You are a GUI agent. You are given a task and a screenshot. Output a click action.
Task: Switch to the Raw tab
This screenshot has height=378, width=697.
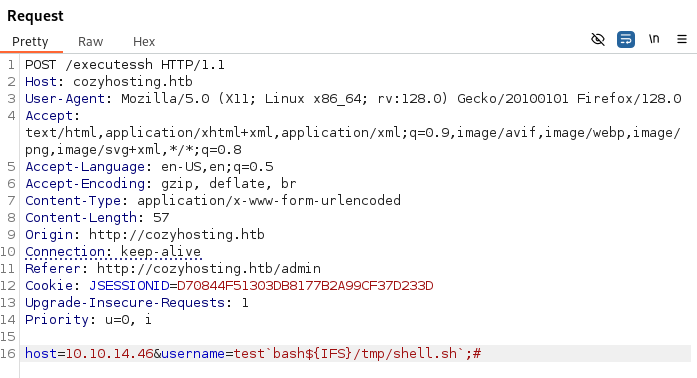(x=90, y=42)
